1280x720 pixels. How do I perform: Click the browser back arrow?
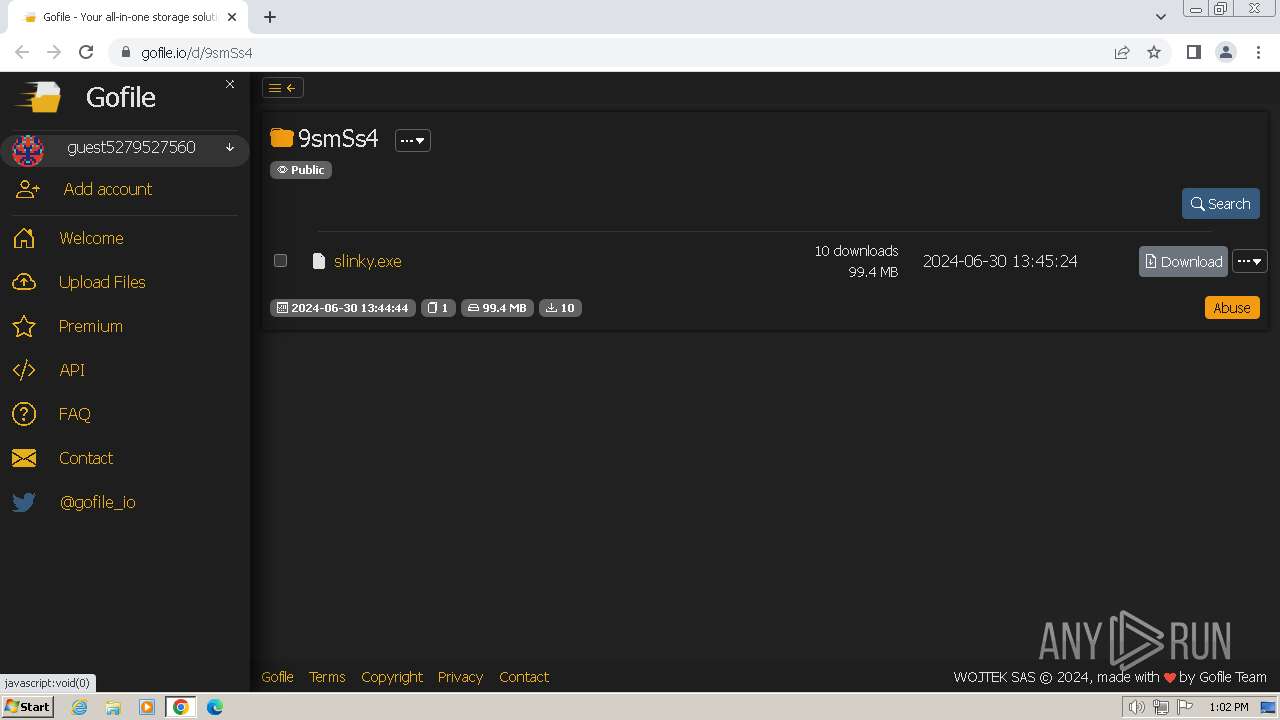(22, 53)
